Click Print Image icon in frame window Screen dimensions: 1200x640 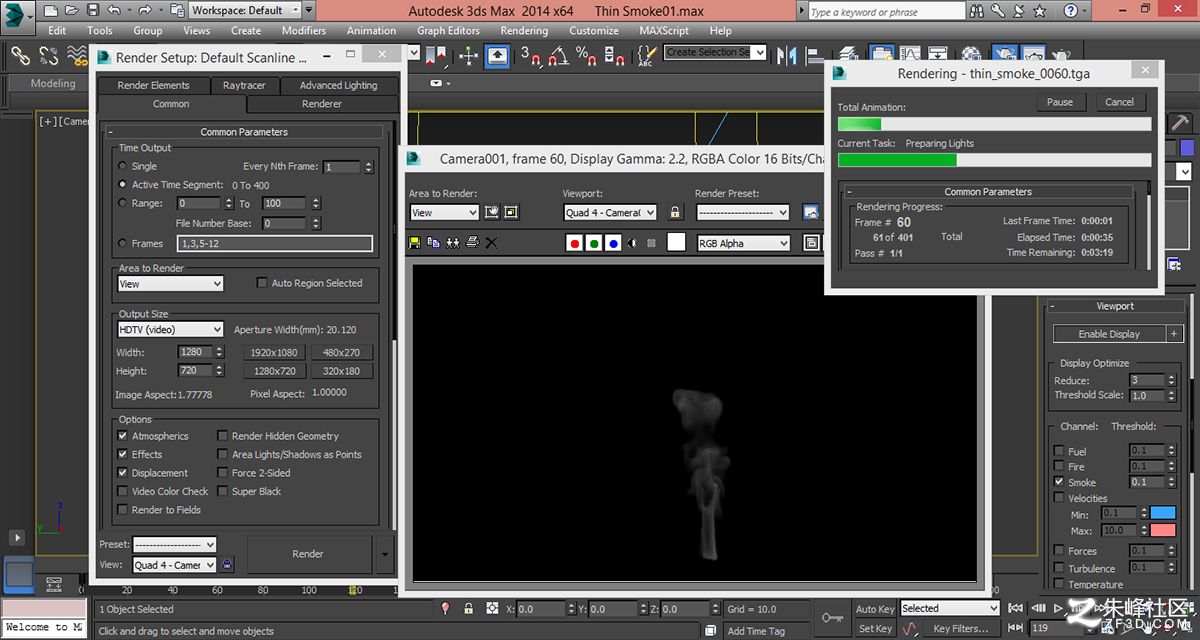point(472,242)
